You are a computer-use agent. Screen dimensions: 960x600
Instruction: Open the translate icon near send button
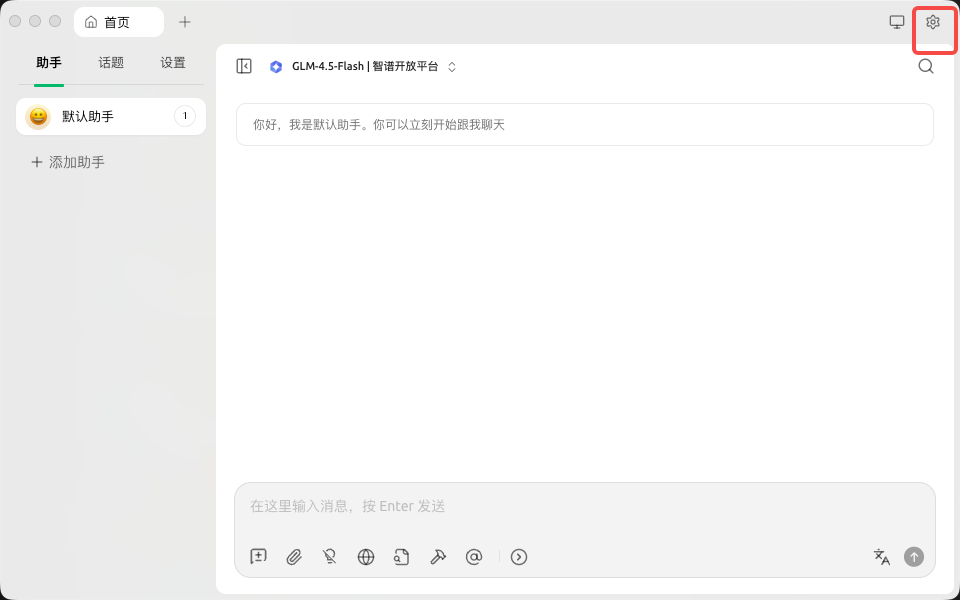(x=882, y=557)
